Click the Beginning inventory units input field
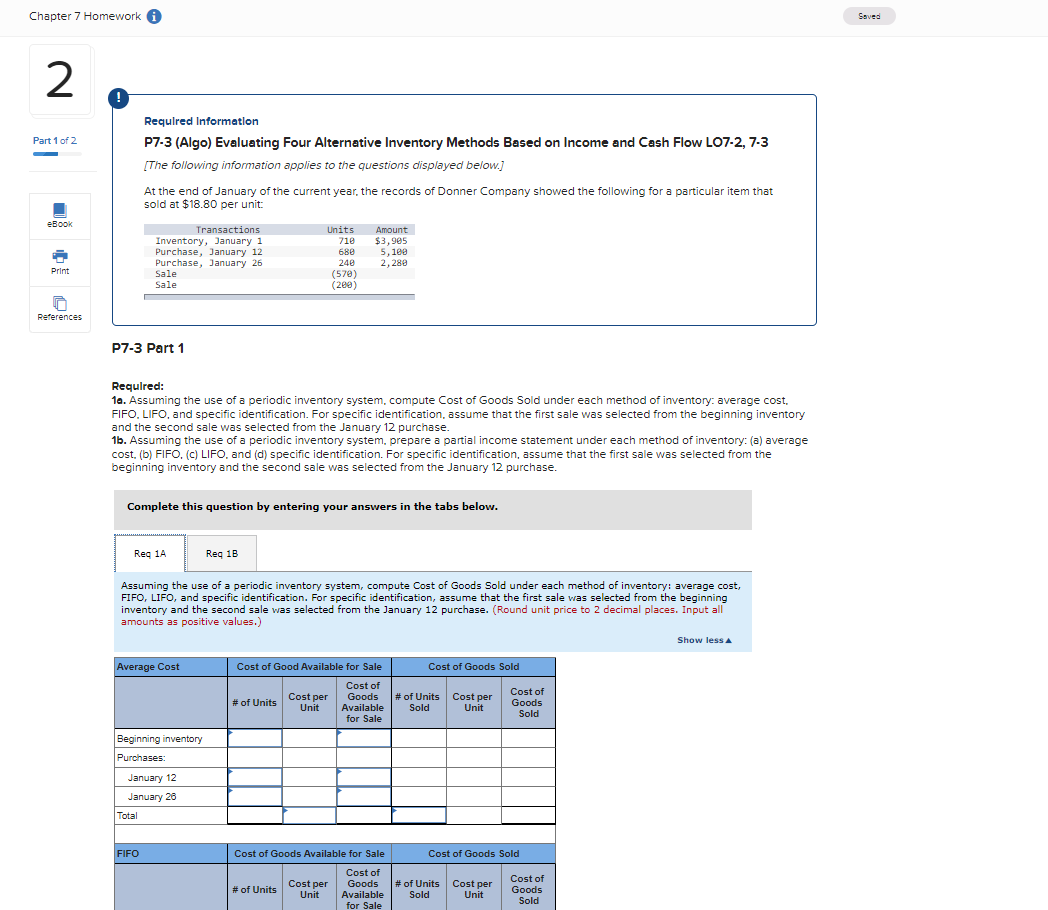The image size is (1048, 910). [254, 738]
